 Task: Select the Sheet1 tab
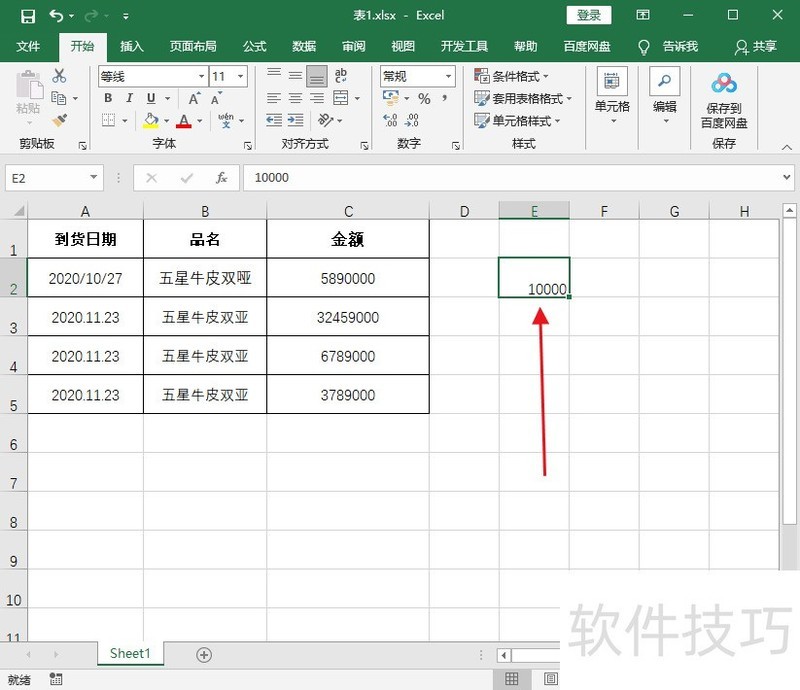coord(130,654)
